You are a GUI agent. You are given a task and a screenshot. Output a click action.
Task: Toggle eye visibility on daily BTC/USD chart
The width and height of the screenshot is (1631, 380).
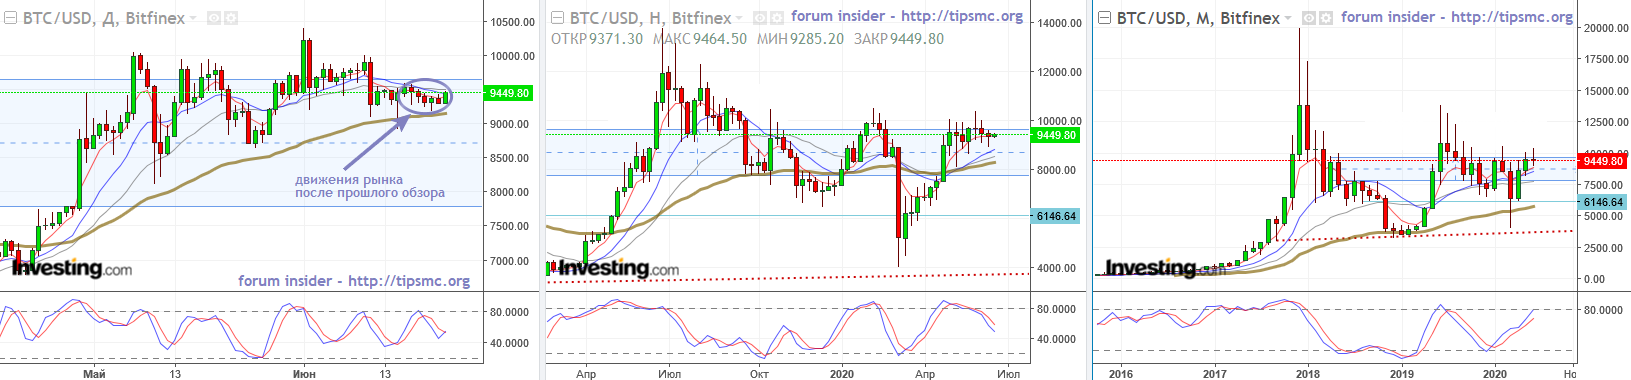(x=213, y=18)
